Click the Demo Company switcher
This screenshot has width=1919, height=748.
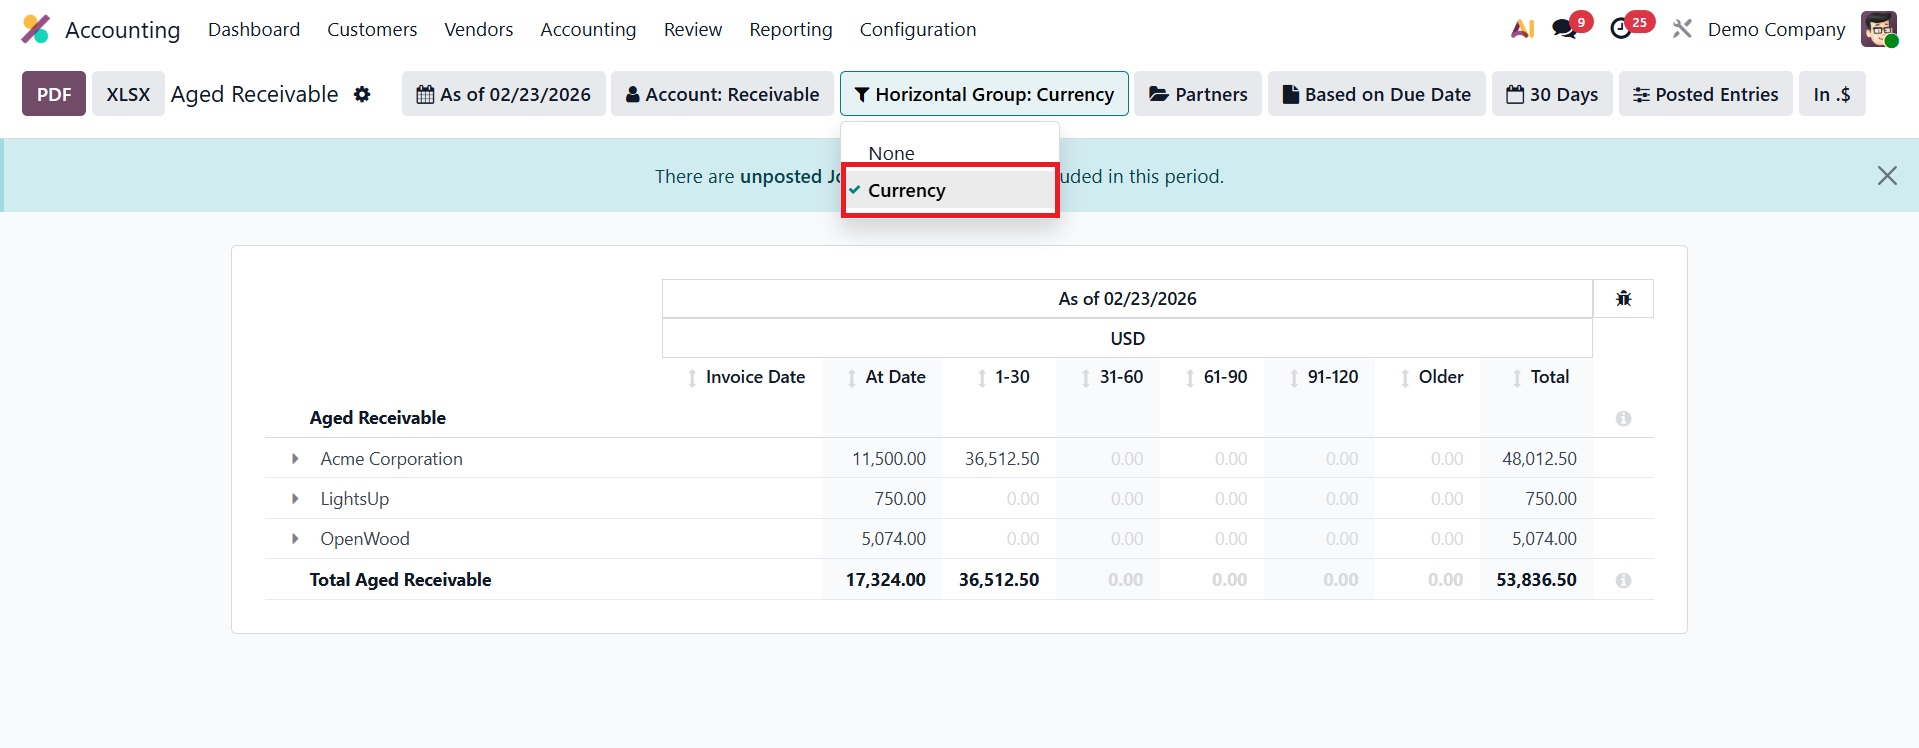(x=1776, y=29)
